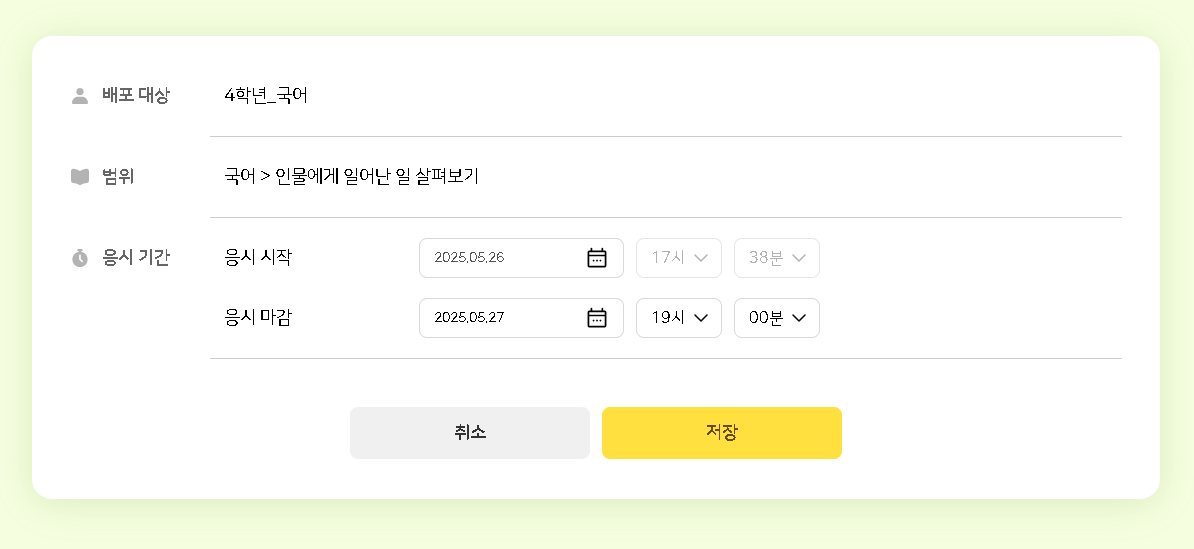Image resolution: width=1194 pixels, height=549 pixels.
Task: Select the 4학년_국어 target text
Action: tap(266, 96)
